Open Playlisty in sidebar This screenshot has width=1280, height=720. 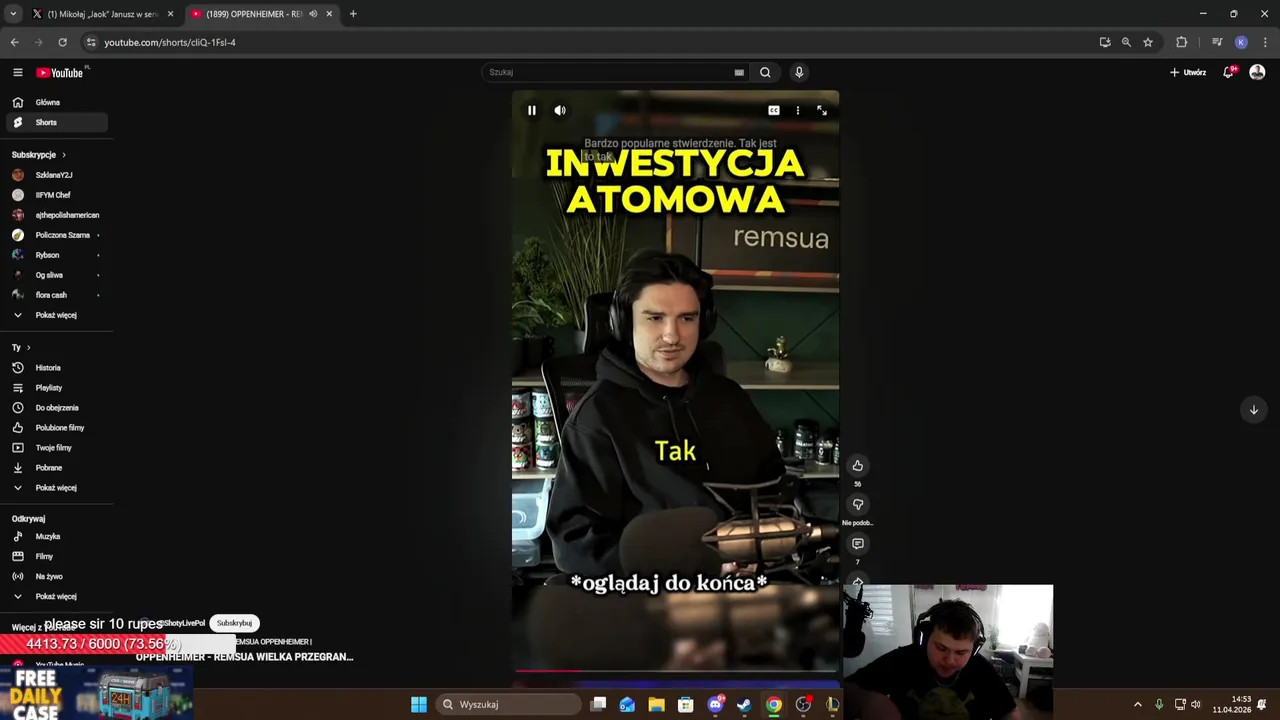click(56, 388)
